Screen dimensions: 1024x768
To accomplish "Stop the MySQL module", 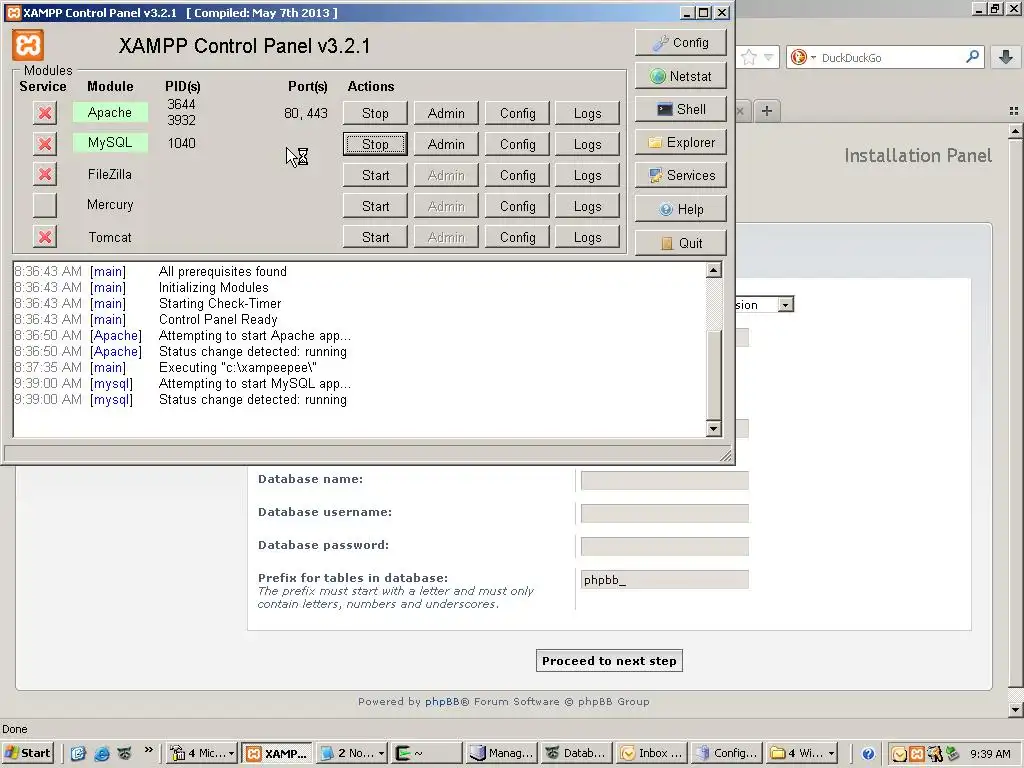I will (375, 144).
